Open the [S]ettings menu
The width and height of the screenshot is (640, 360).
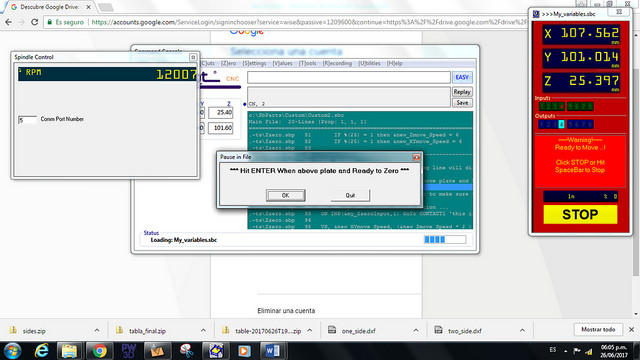click(x=254, y=63)
